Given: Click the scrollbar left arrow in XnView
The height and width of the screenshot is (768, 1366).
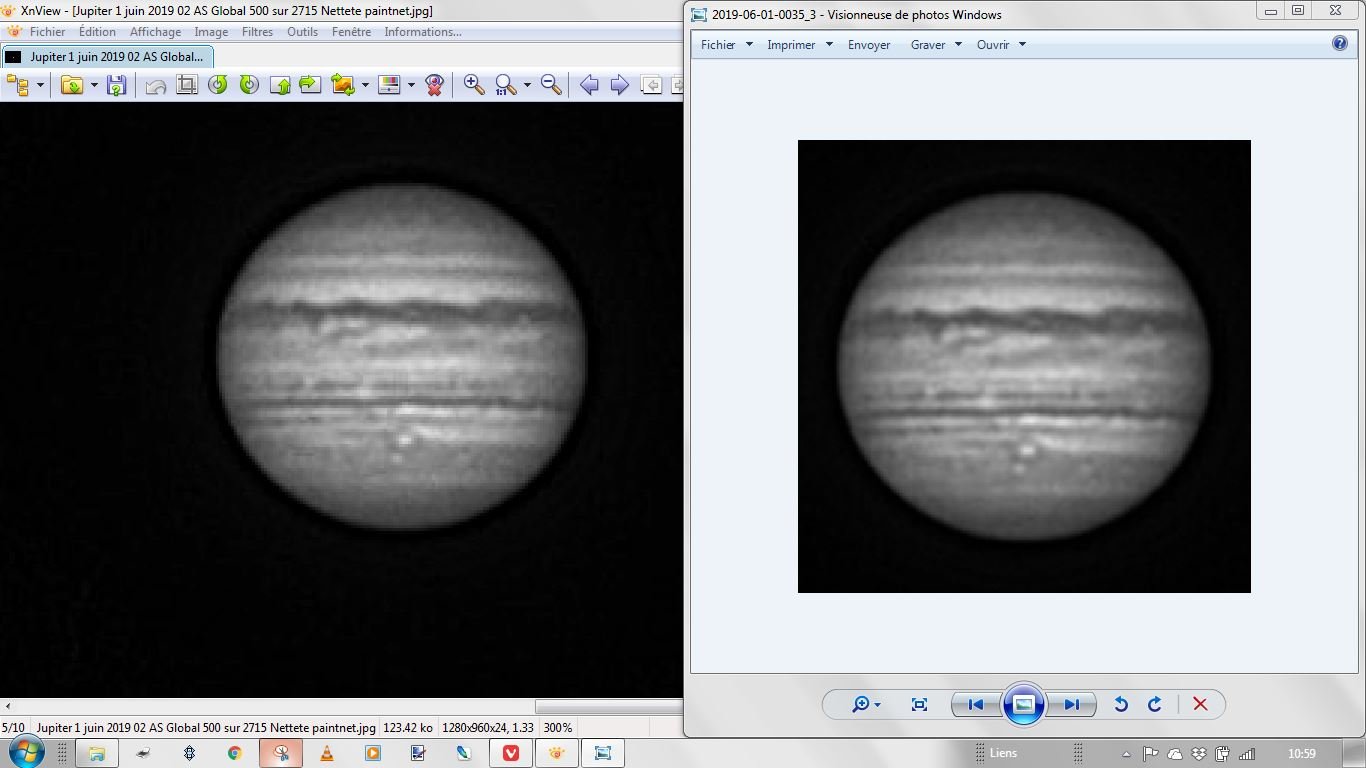Looking at the screenshot, I should [x=7, y=707].
